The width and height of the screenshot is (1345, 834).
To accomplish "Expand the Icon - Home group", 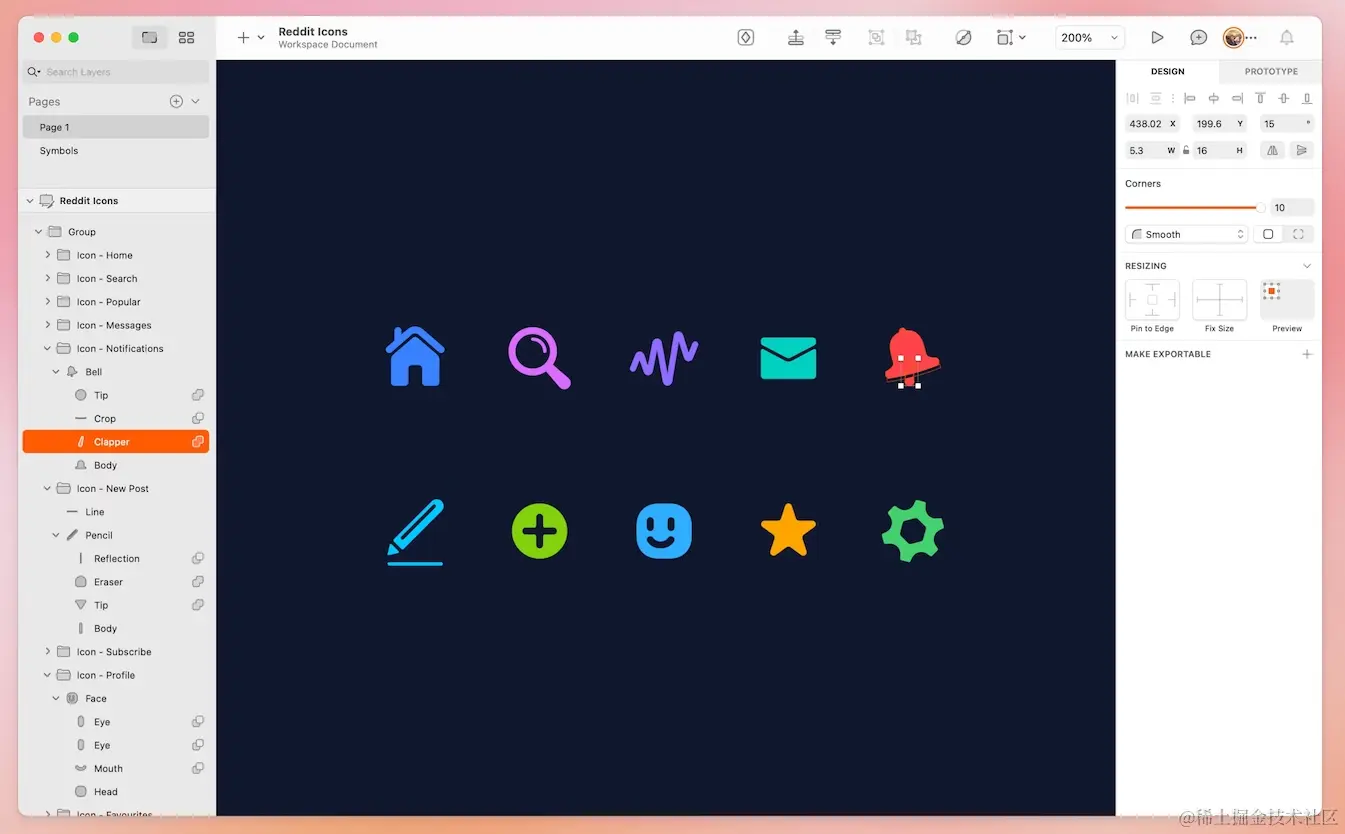I will tap(48, 255).
